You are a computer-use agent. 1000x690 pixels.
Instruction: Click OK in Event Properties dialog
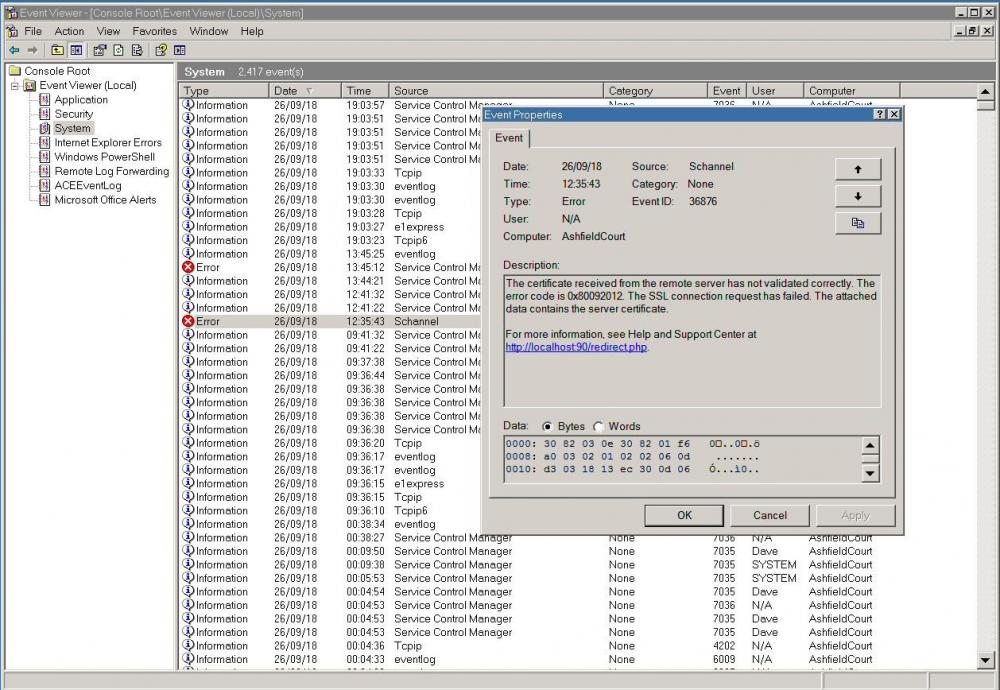tap(684, 516)
